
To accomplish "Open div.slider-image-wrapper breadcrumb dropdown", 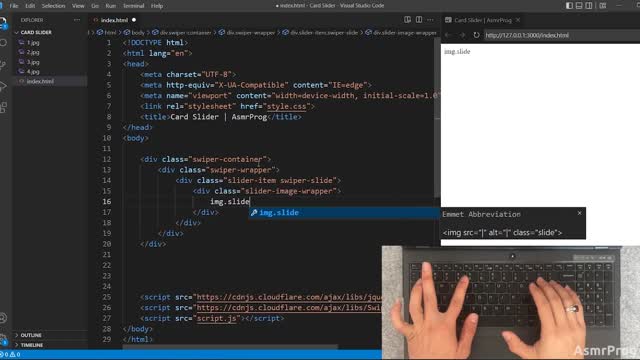I will point(401,33).
